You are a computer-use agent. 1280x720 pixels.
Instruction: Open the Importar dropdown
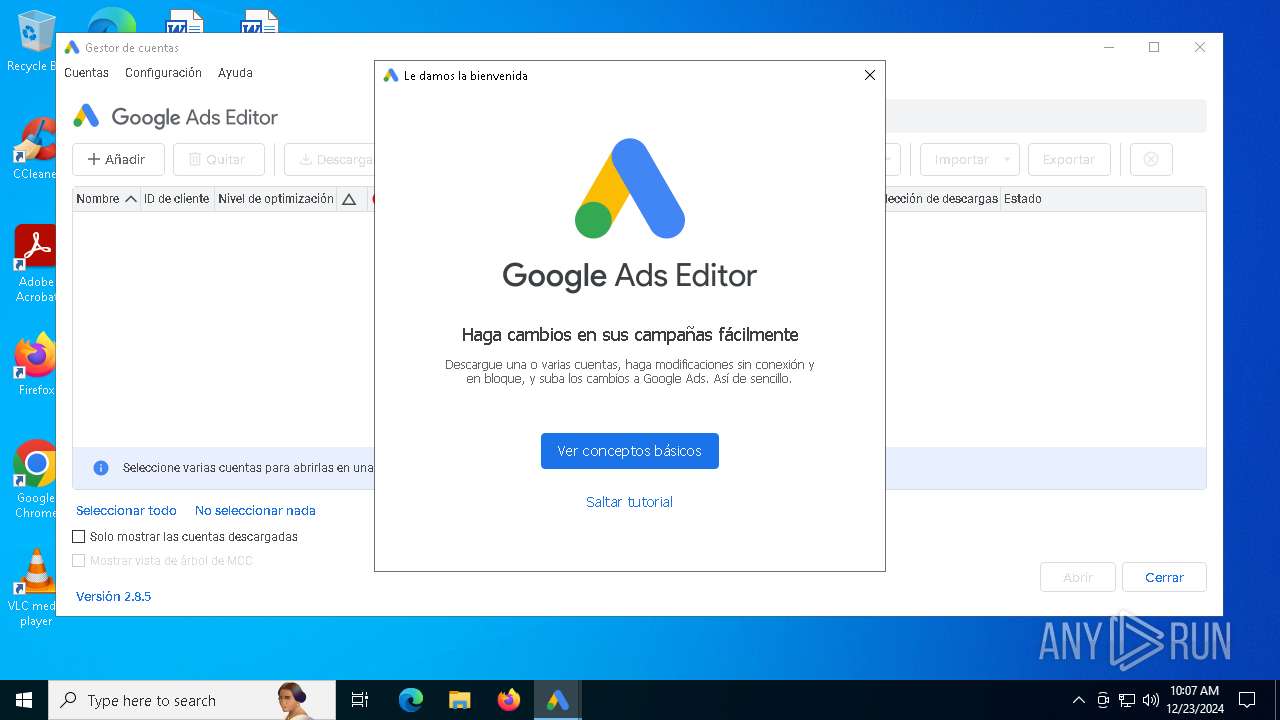(x=969, y=159)
